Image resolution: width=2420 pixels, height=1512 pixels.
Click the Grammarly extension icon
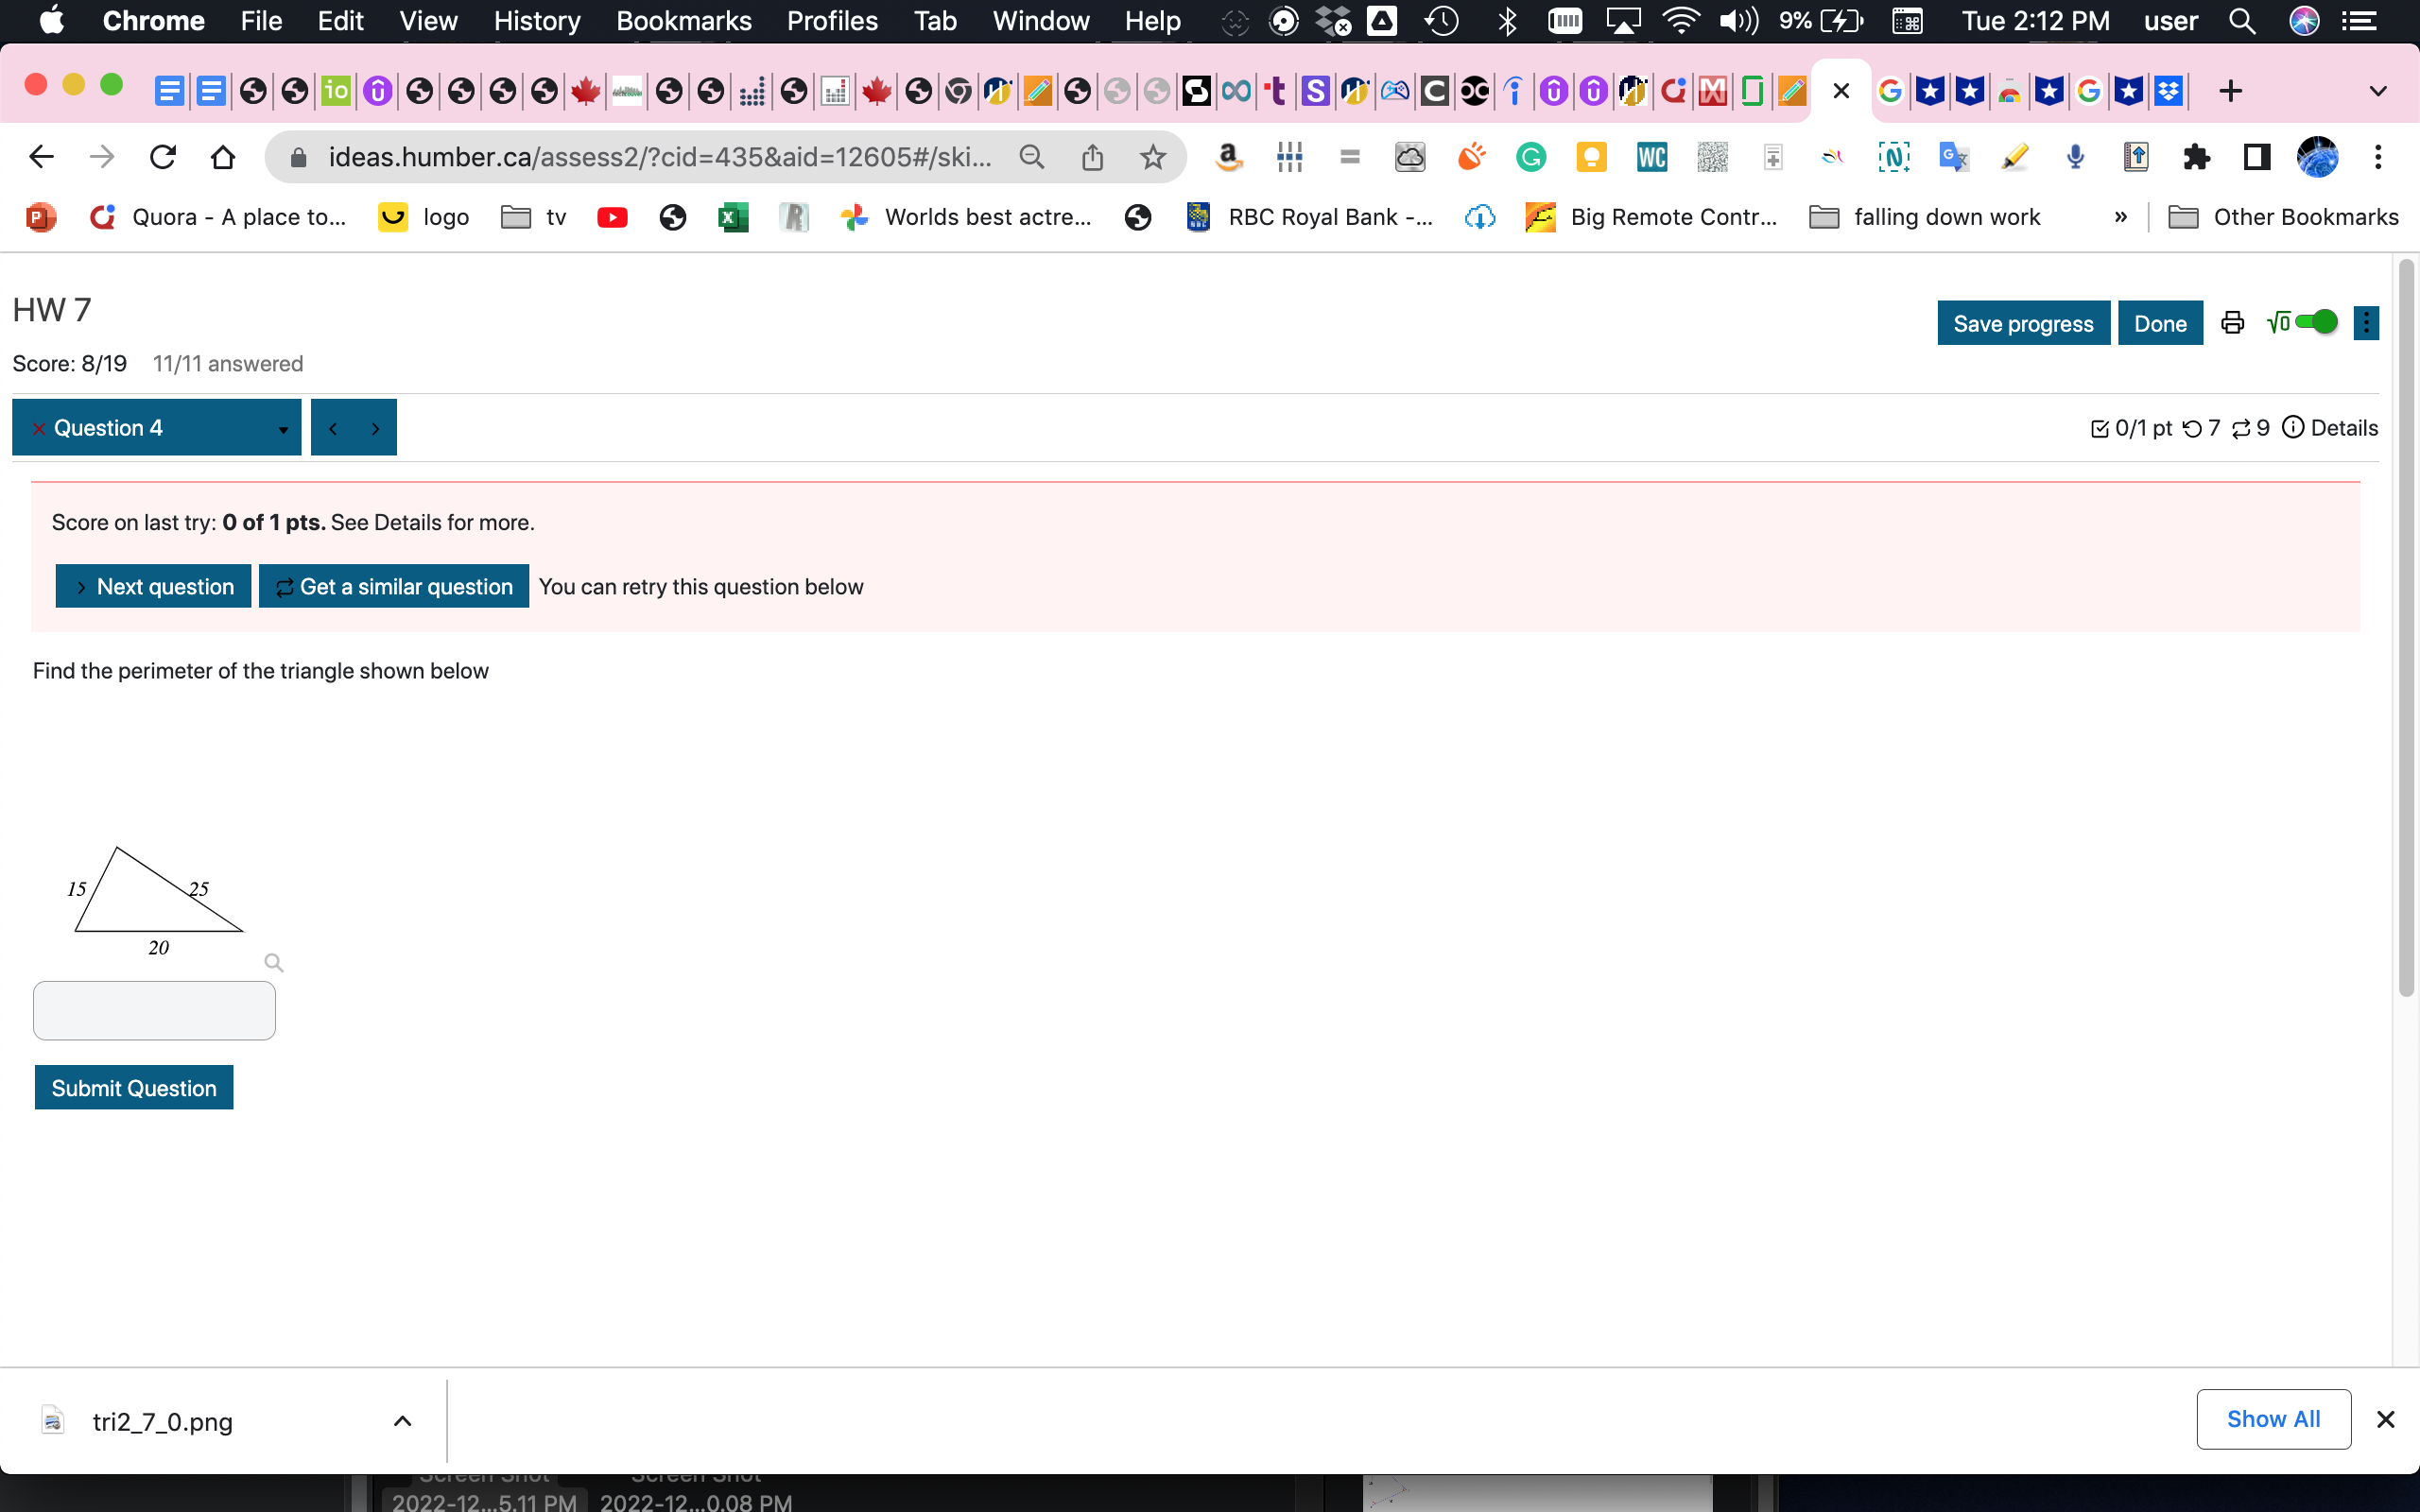tap(1530, 157)
